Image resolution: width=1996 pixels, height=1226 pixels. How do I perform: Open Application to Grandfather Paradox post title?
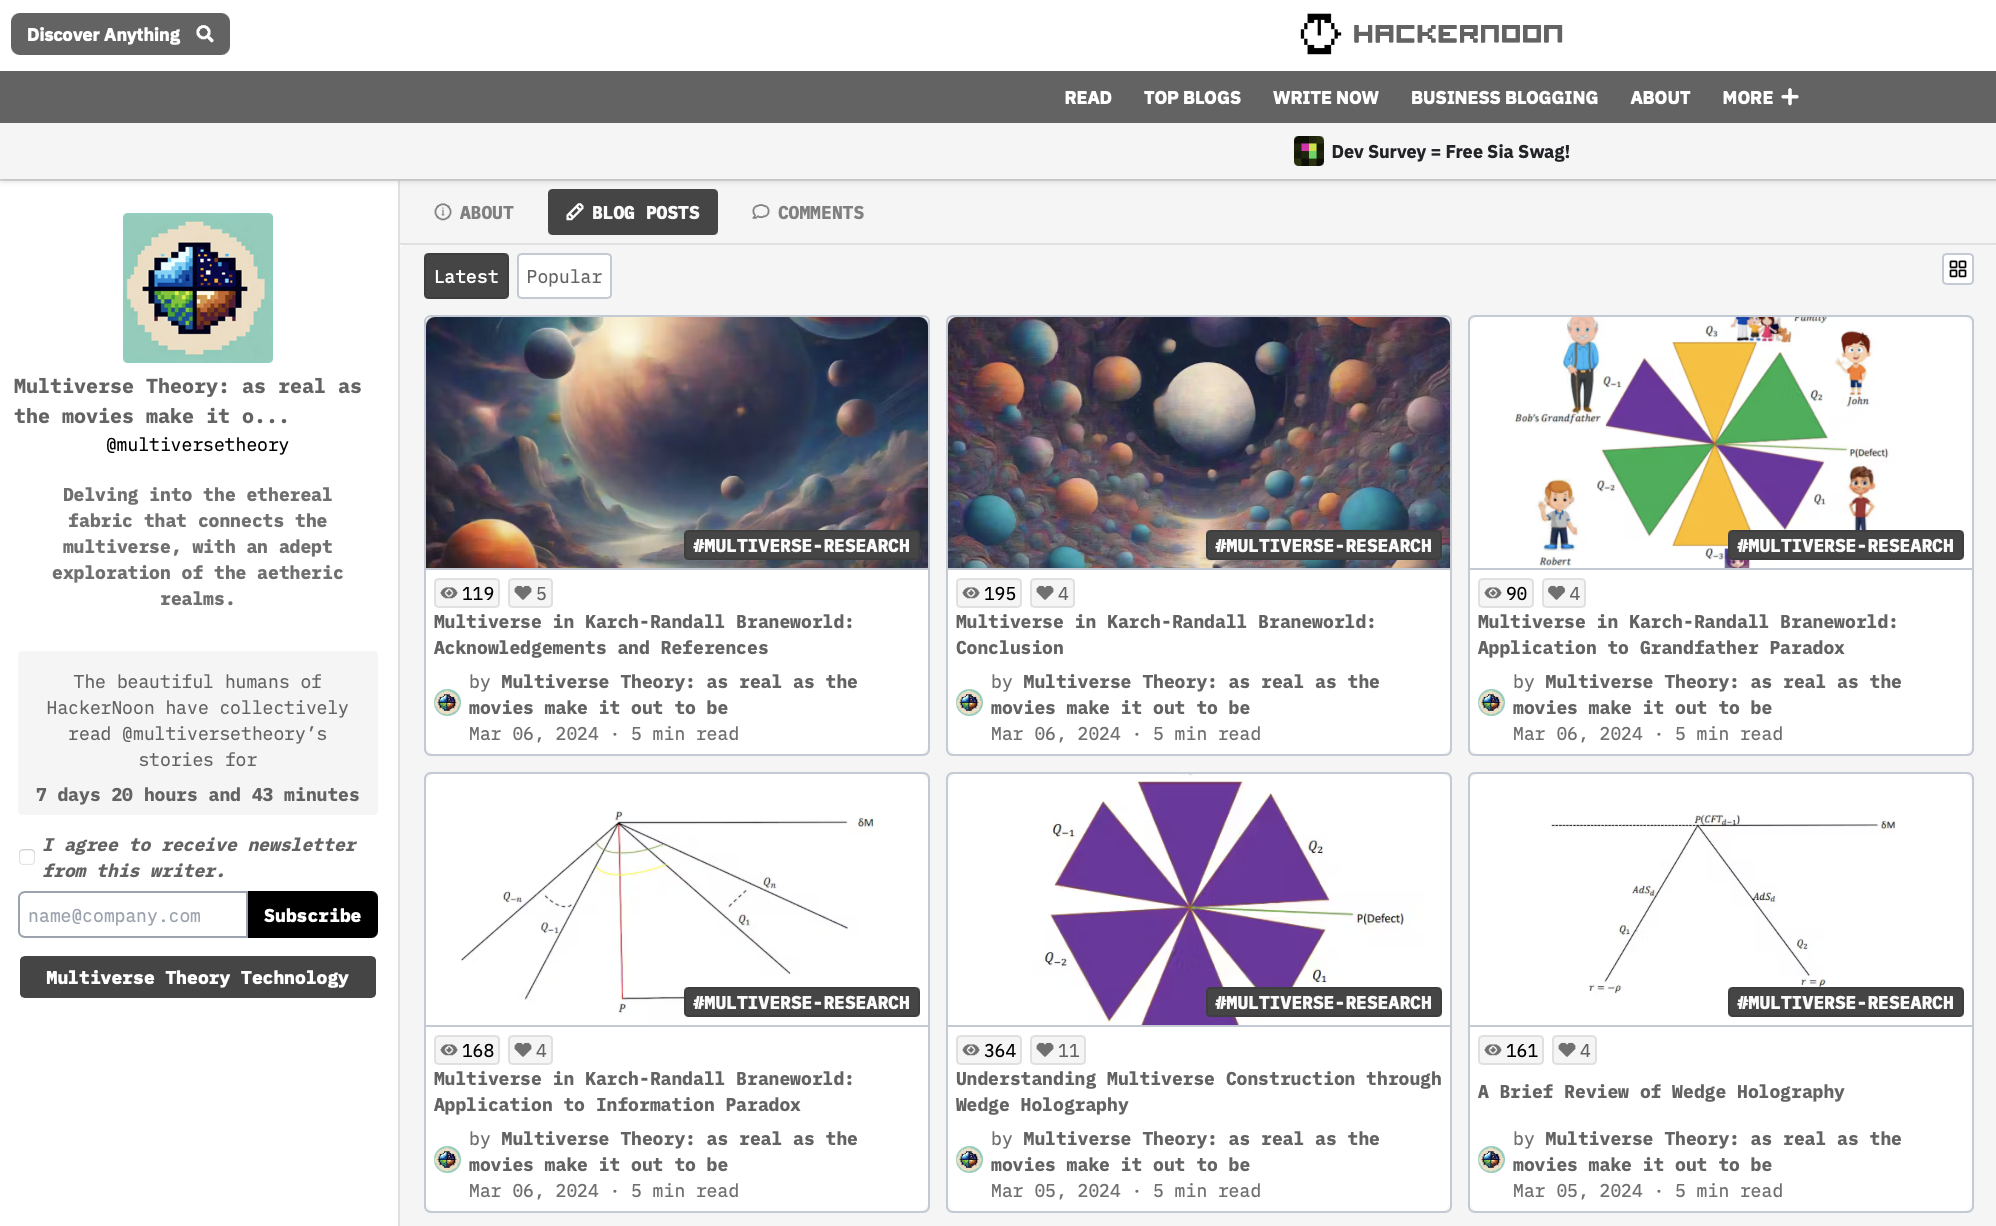tap(1687, 634)
